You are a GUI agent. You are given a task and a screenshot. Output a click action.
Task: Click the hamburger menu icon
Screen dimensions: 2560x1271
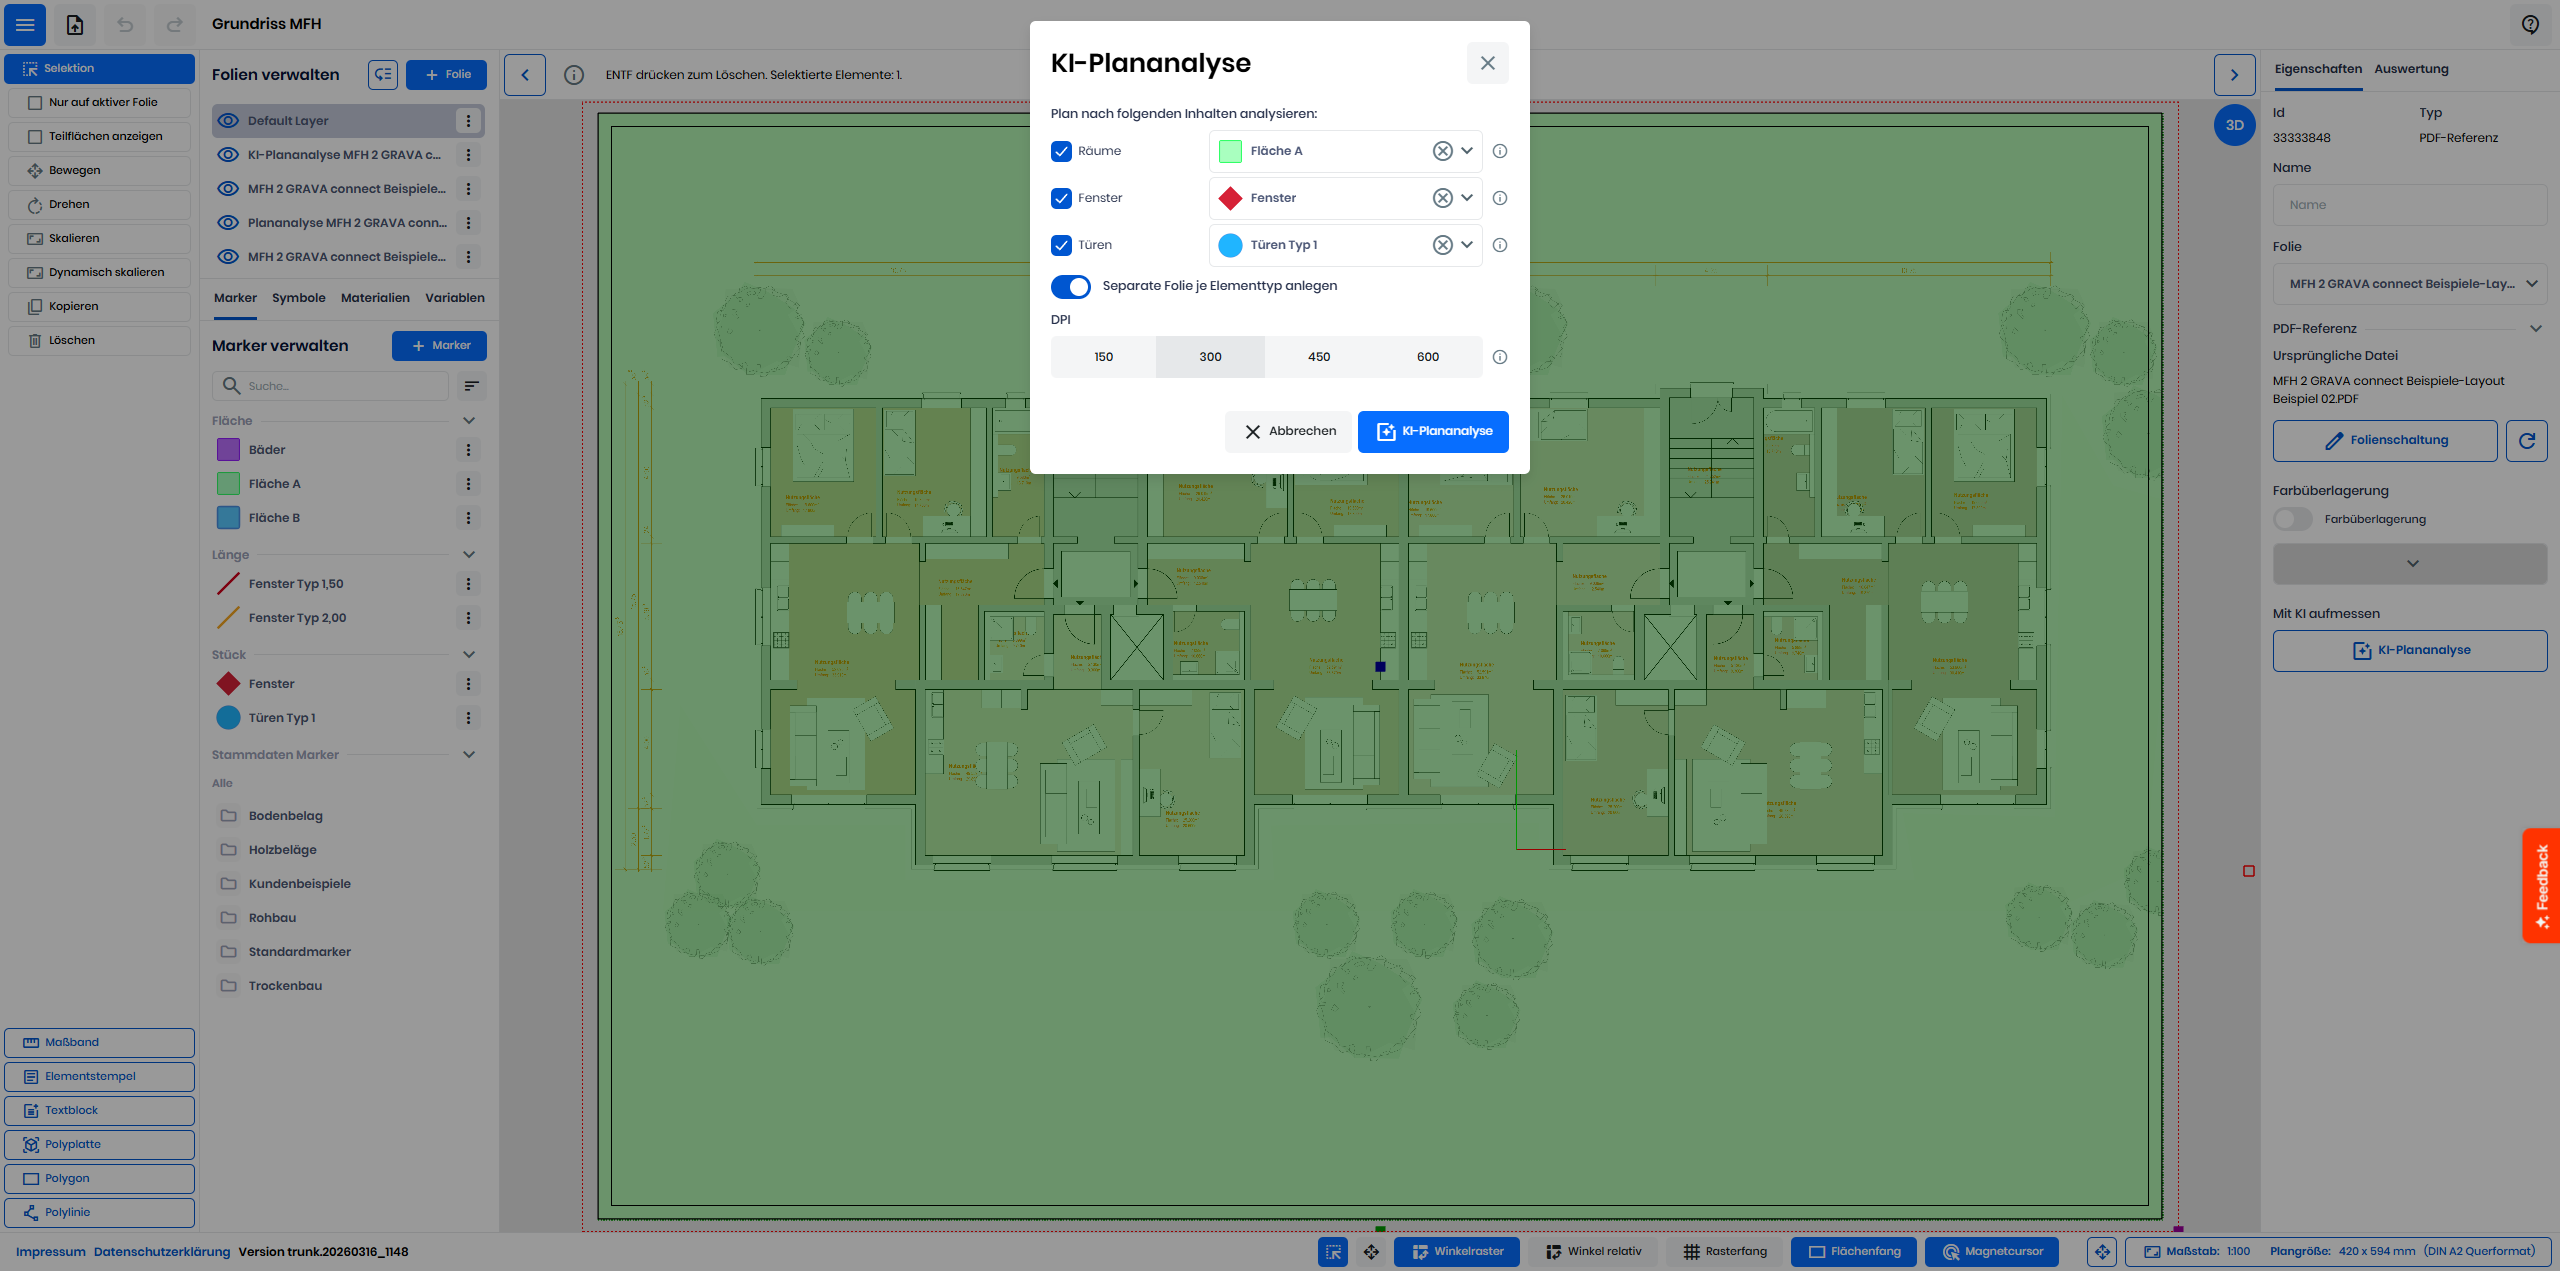[x=25, y=24]
